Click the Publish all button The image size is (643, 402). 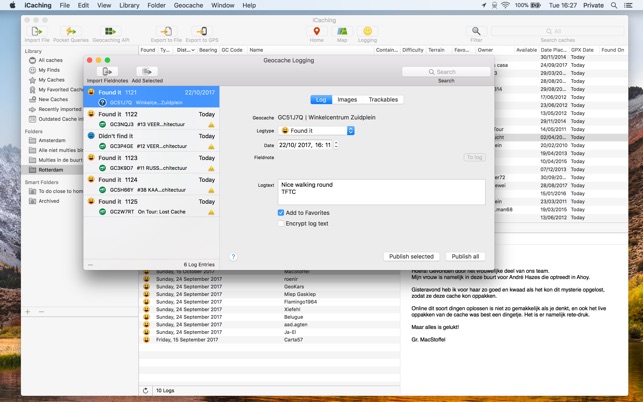click(x=465, y=256)
